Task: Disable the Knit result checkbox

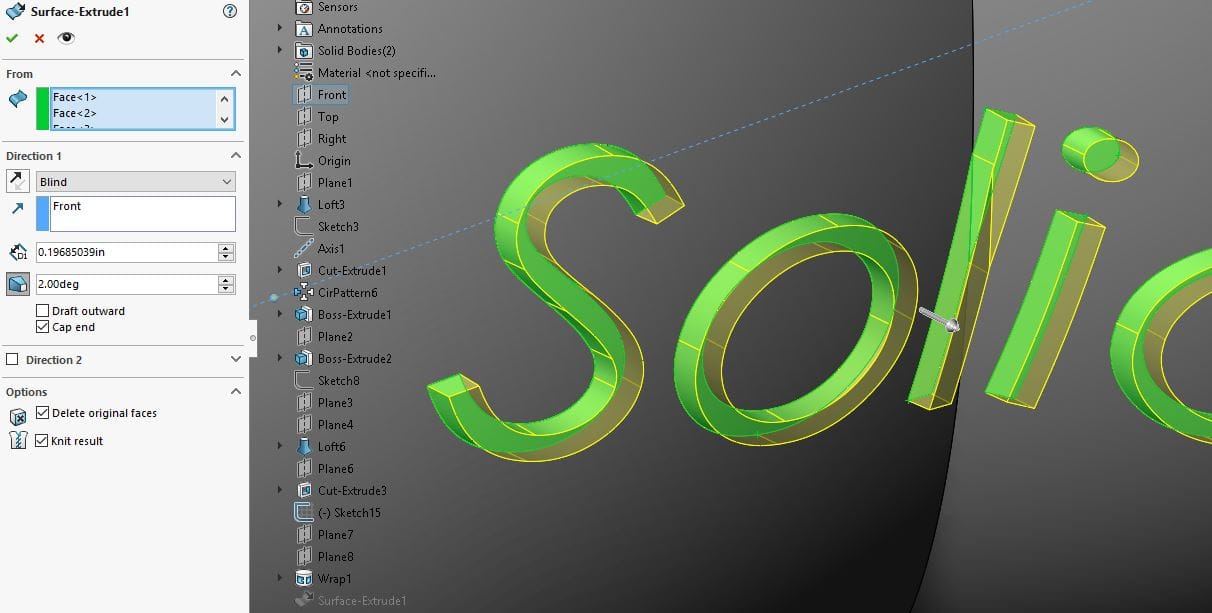Action: (42, 441)
